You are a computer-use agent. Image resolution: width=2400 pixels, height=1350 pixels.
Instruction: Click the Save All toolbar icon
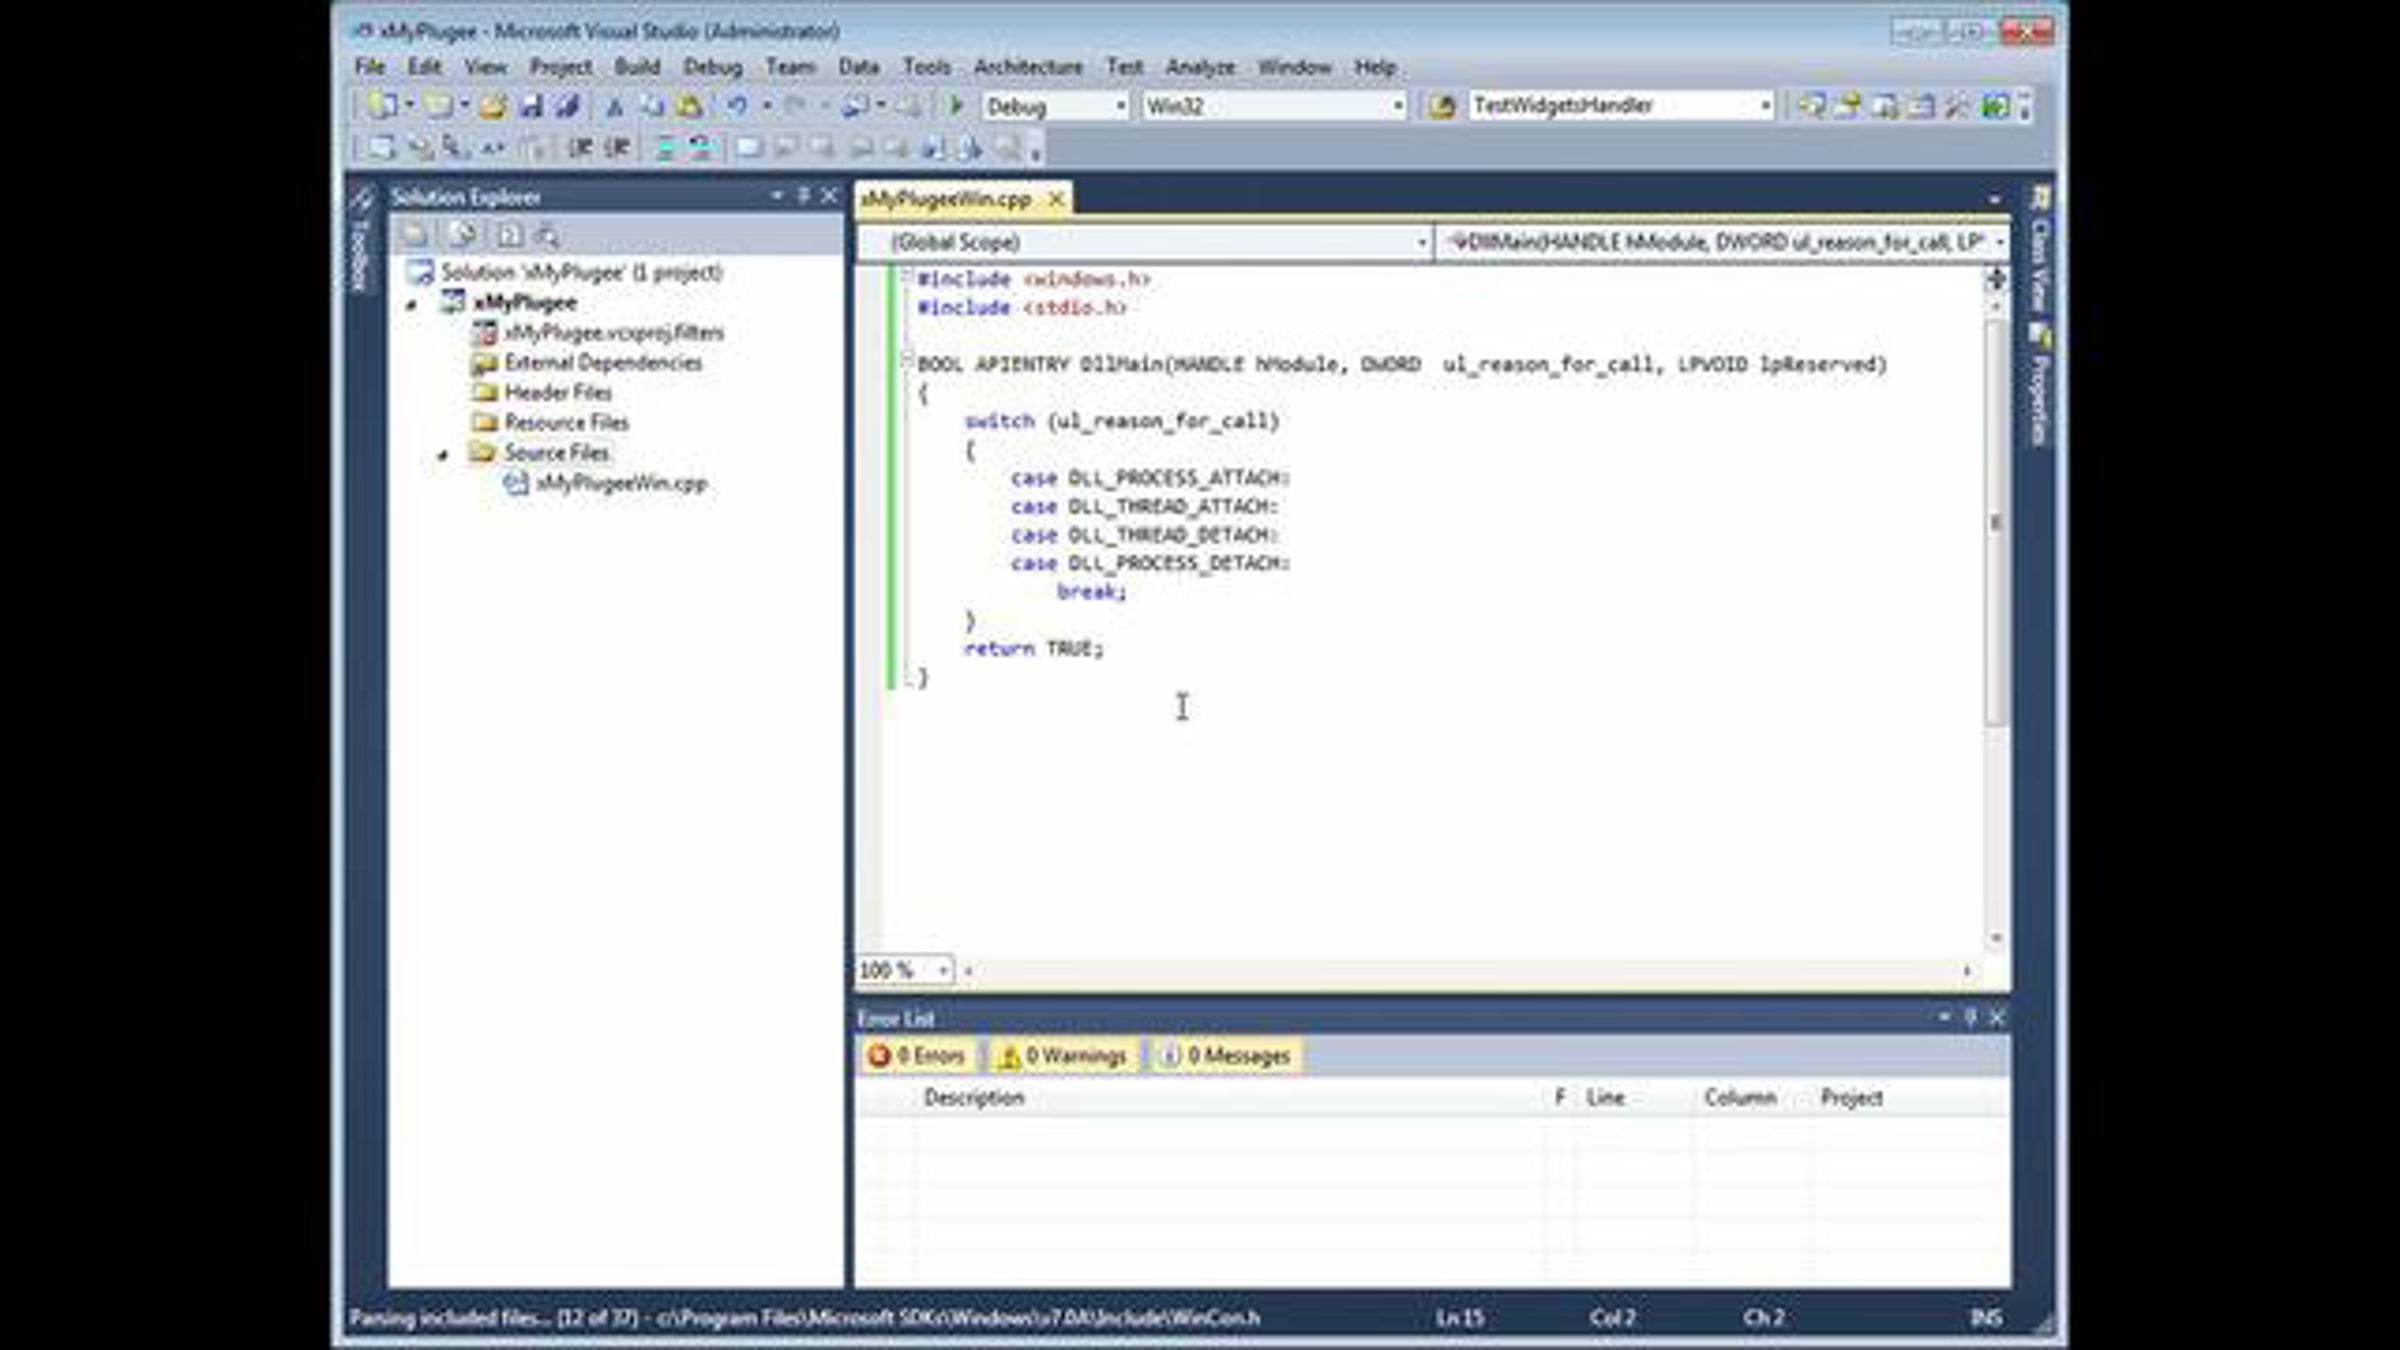coord(568,106)
